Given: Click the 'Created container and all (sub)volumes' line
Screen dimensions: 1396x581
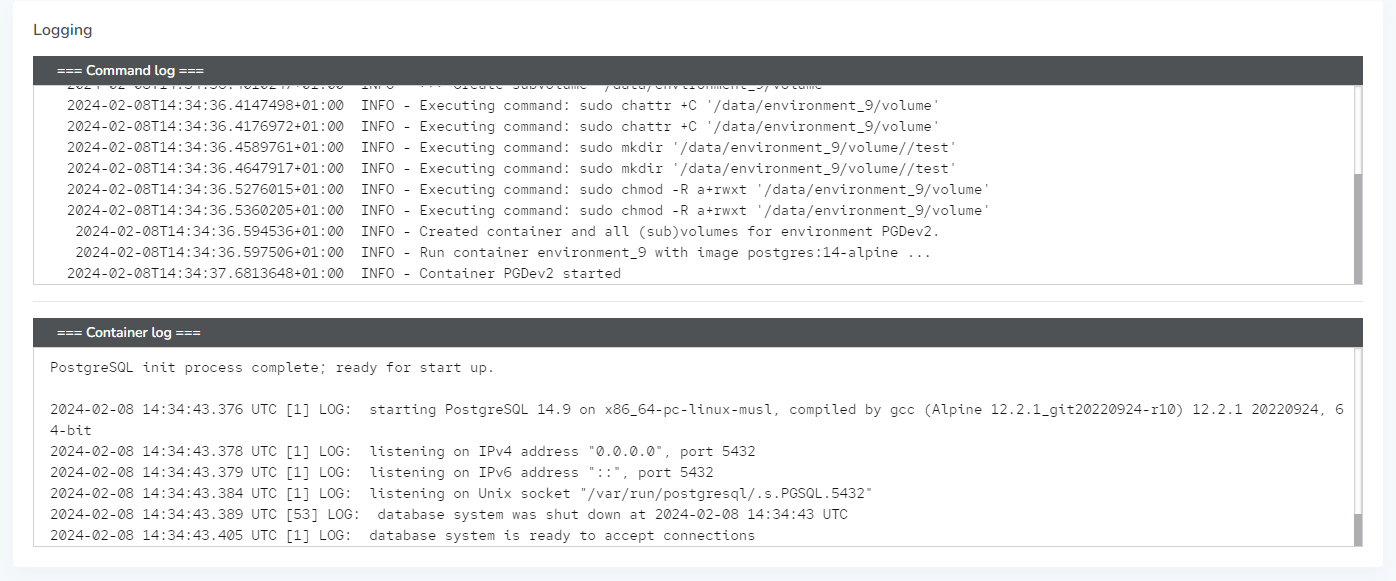Looking at the screenshot, I should pyautogui.click(x=507, y=231).
